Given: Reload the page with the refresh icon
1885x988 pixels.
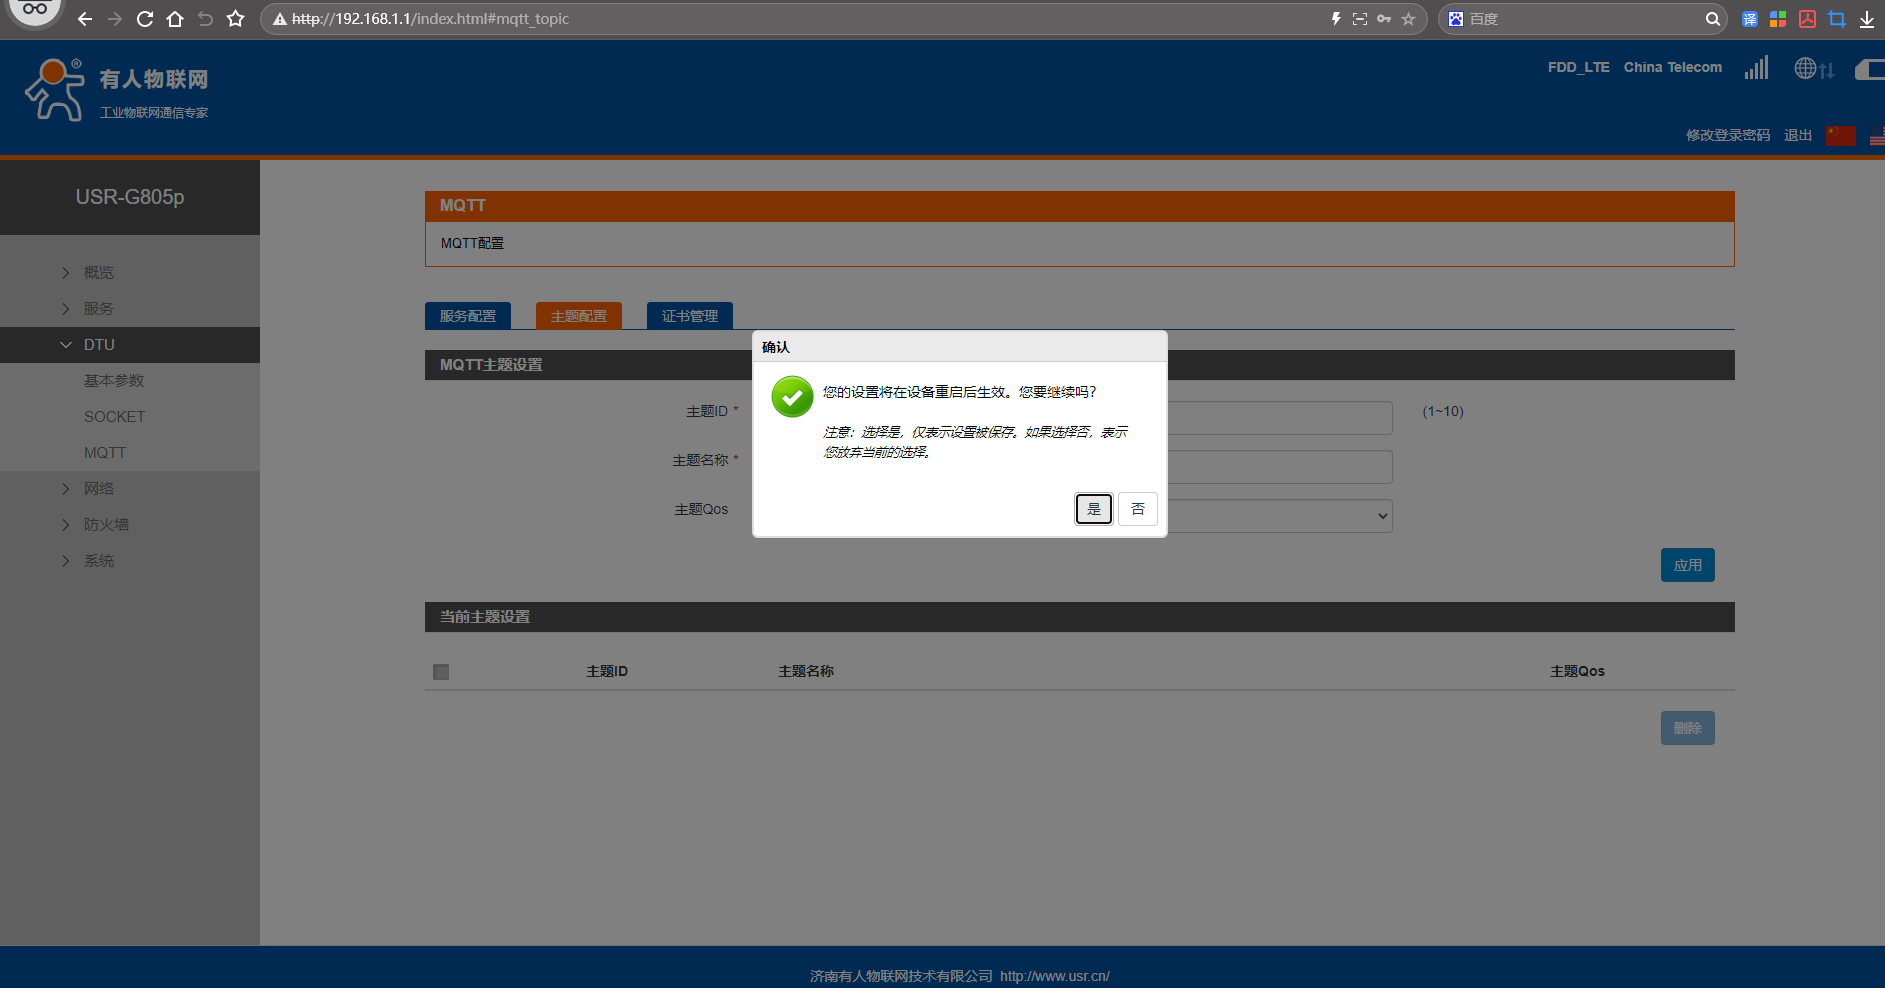Looking at the screenshot, I should [145, 19].
